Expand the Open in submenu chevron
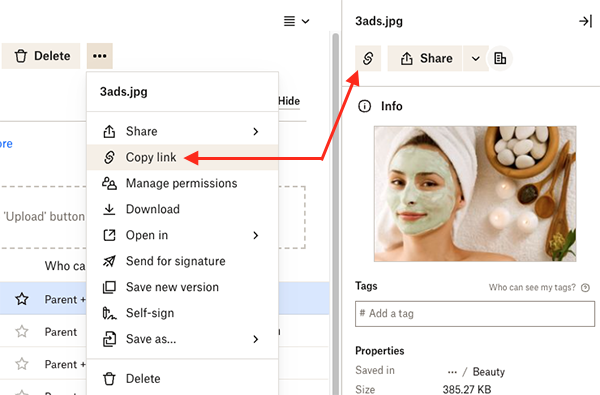Image resolution: width=600 pixels, height=395 pixels. tap(256, 235)
